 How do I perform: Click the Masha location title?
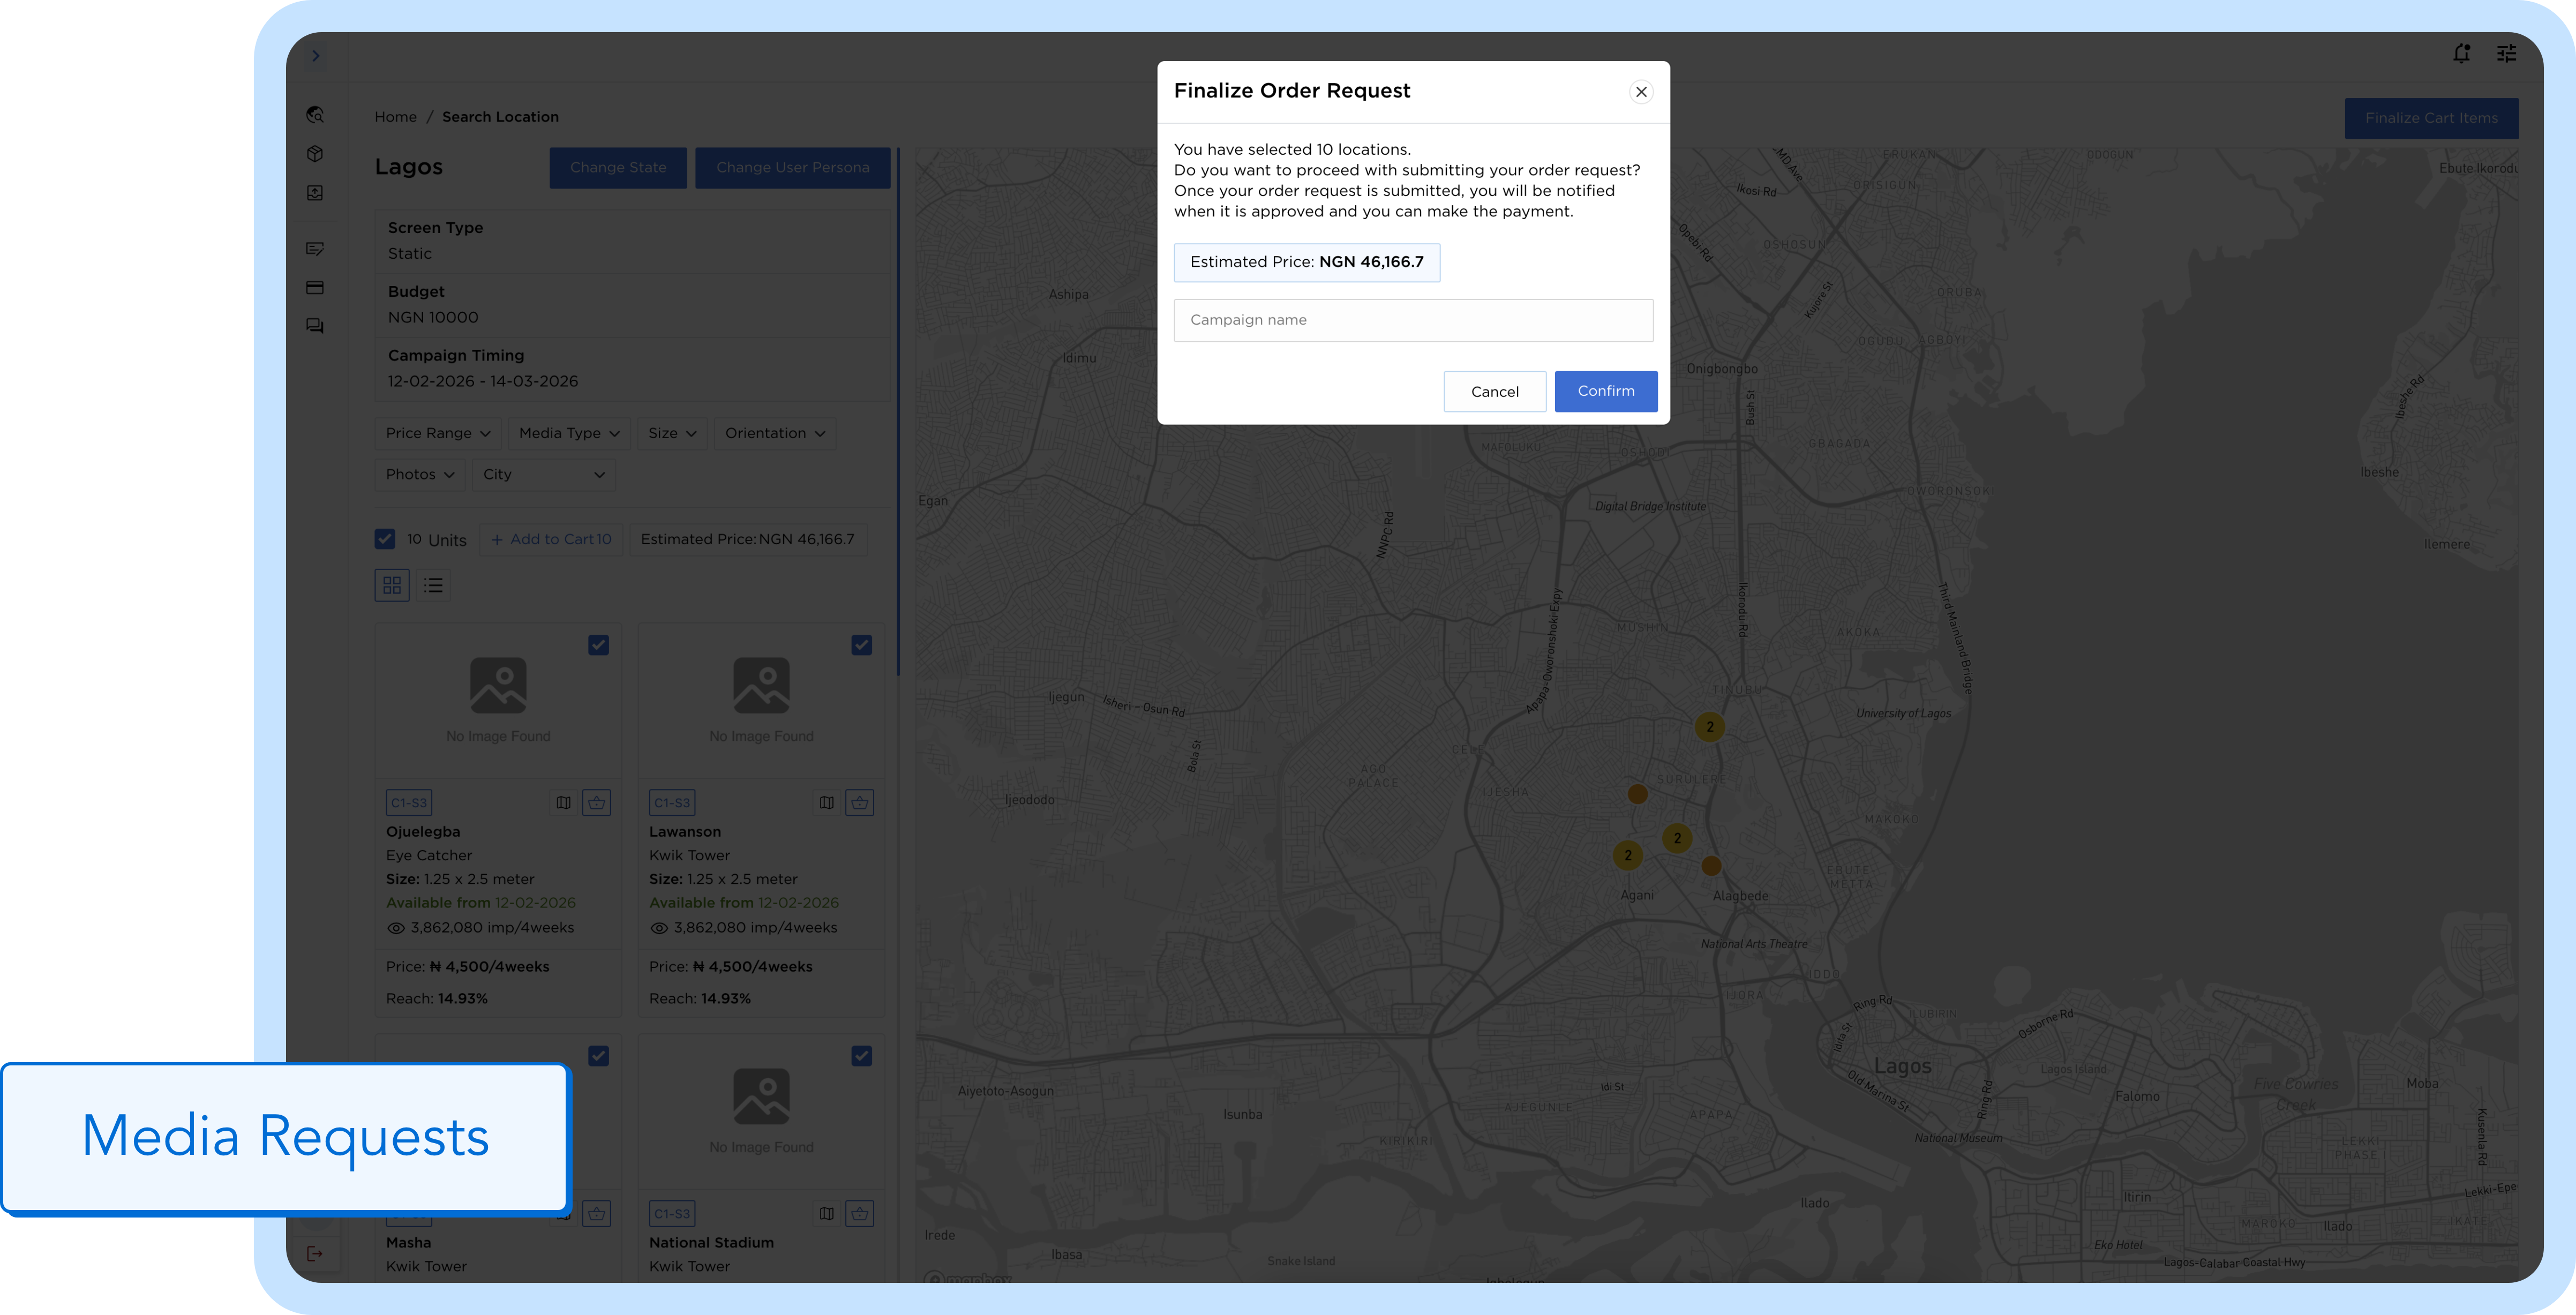click(408, 1243)
